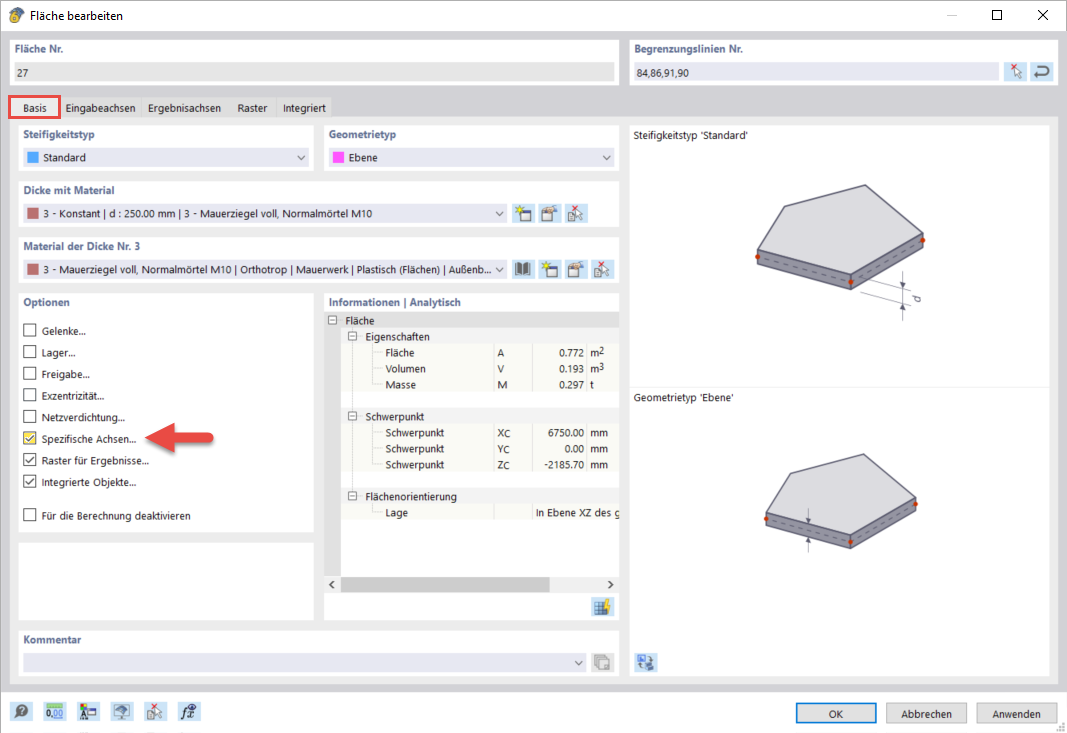The width and height of the screenshot is (1067, 733).
Task: Collapse the Schwerpunkt tree section
Action: point(352,417)
